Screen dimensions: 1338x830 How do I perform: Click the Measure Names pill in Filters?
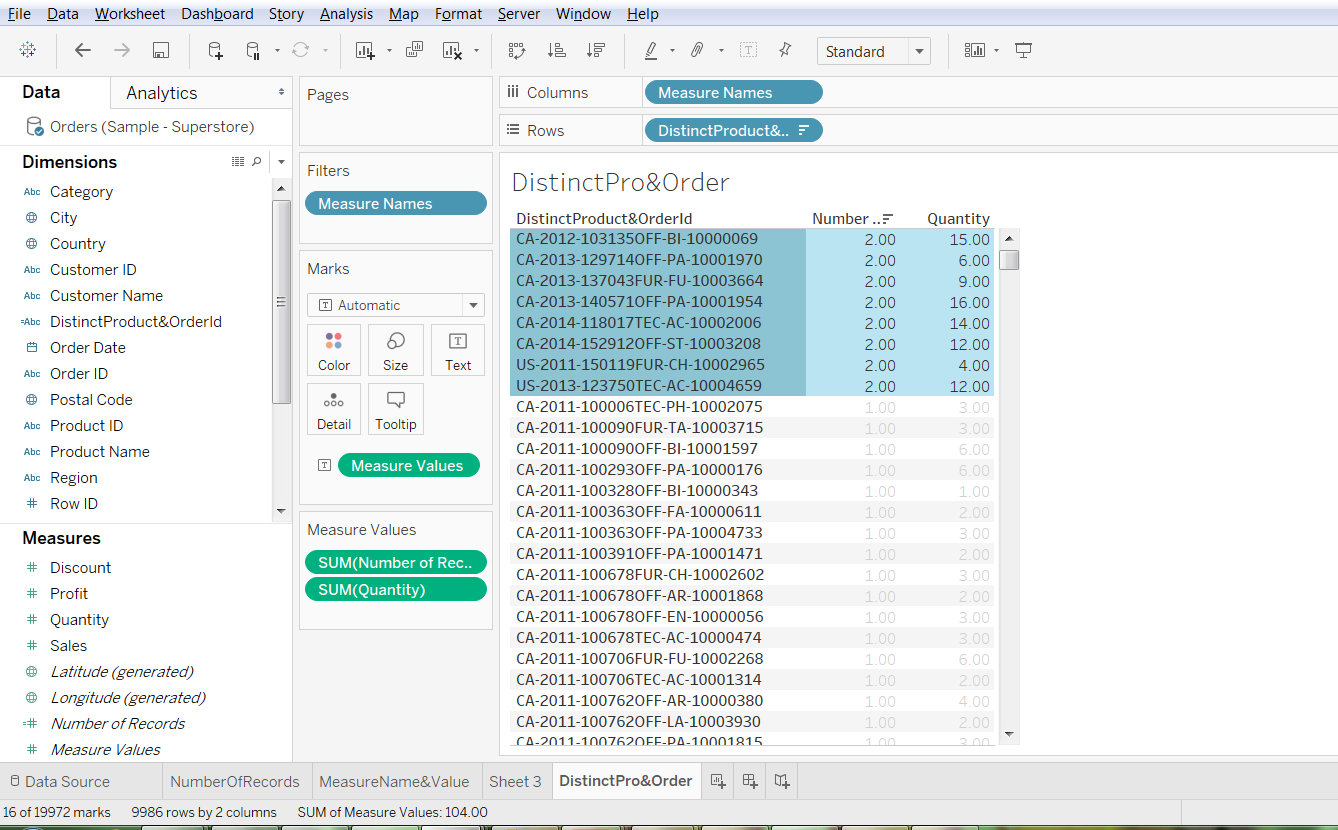click(395, 204)
